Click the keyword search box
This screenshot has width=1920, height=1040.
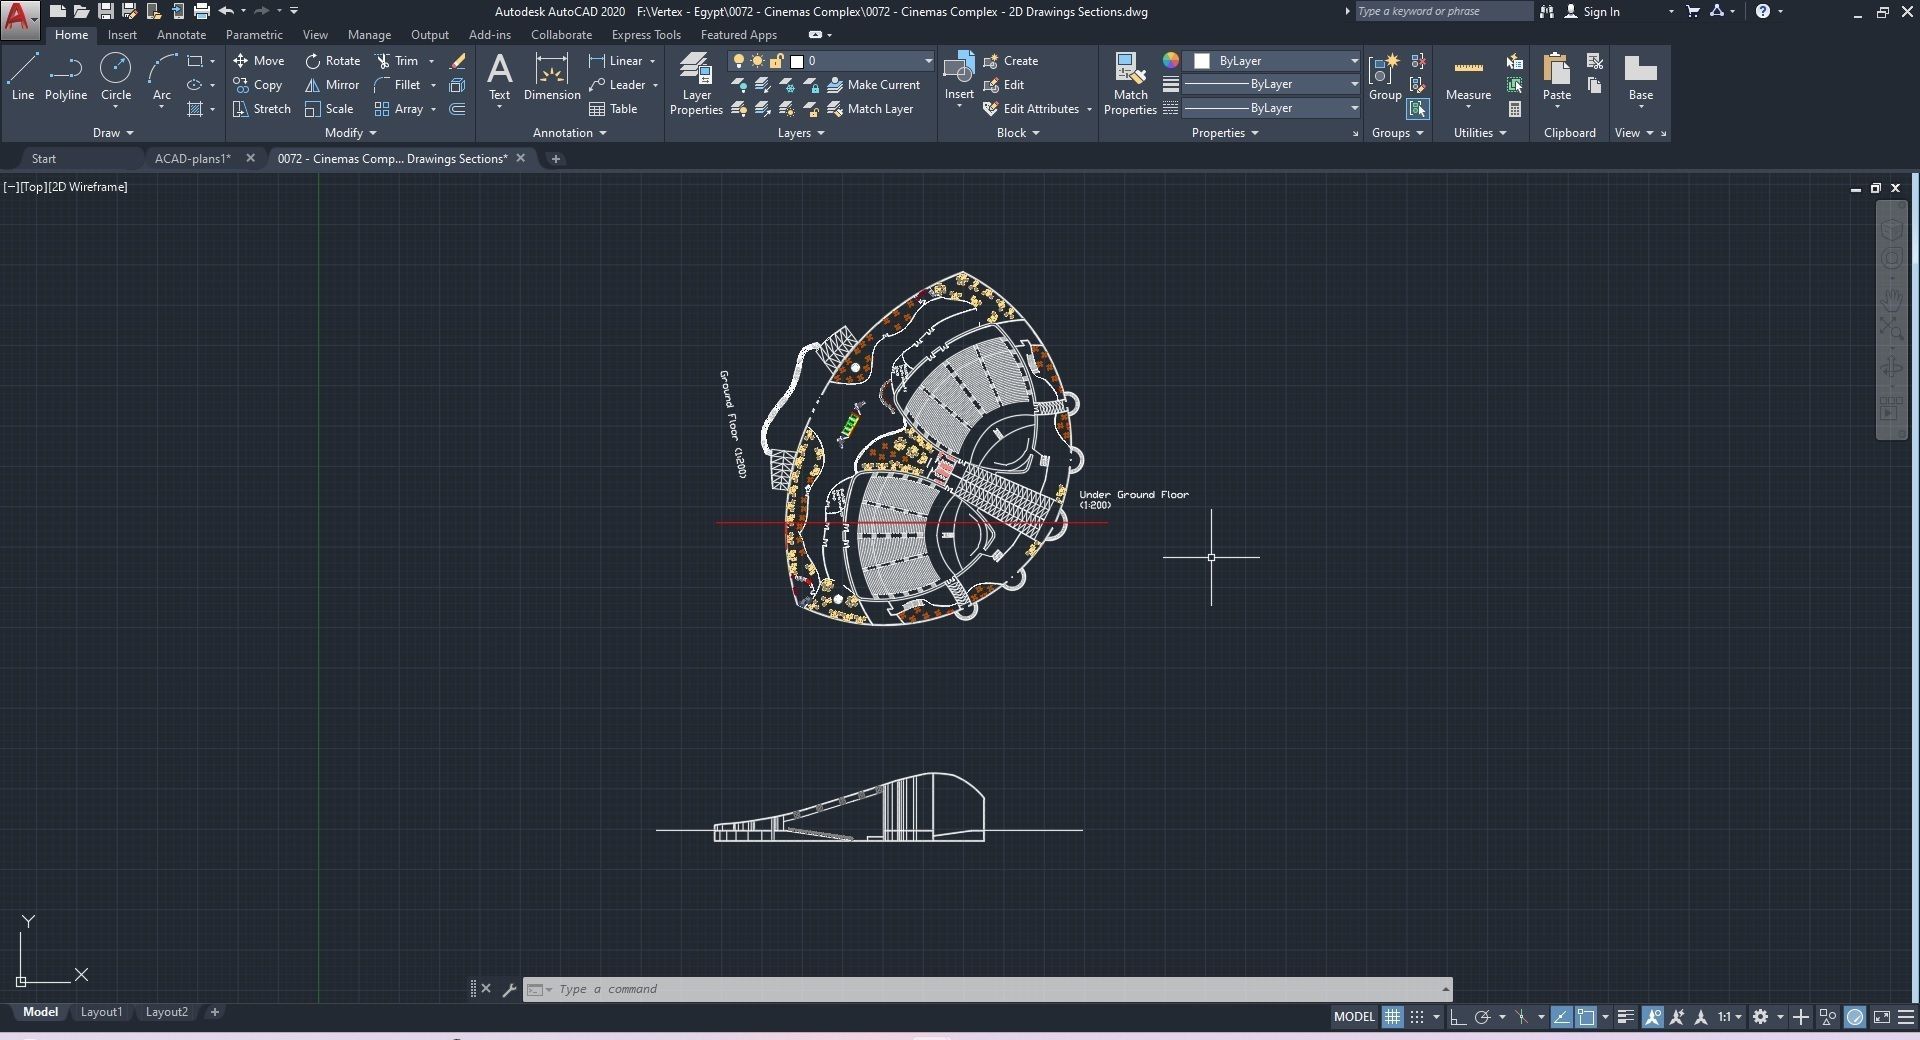click(1443, 12)
